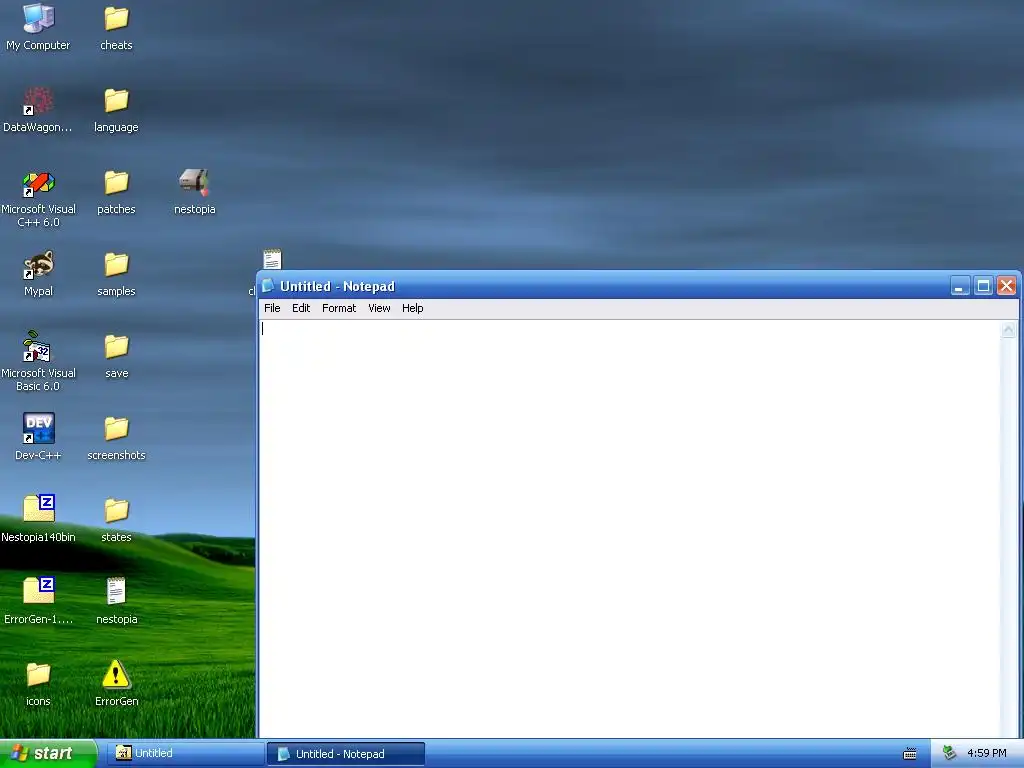Click the 4:59 PM clock
Image resolution: width=1024 pixels, height=768 pixels.
[x=987, y=753]
